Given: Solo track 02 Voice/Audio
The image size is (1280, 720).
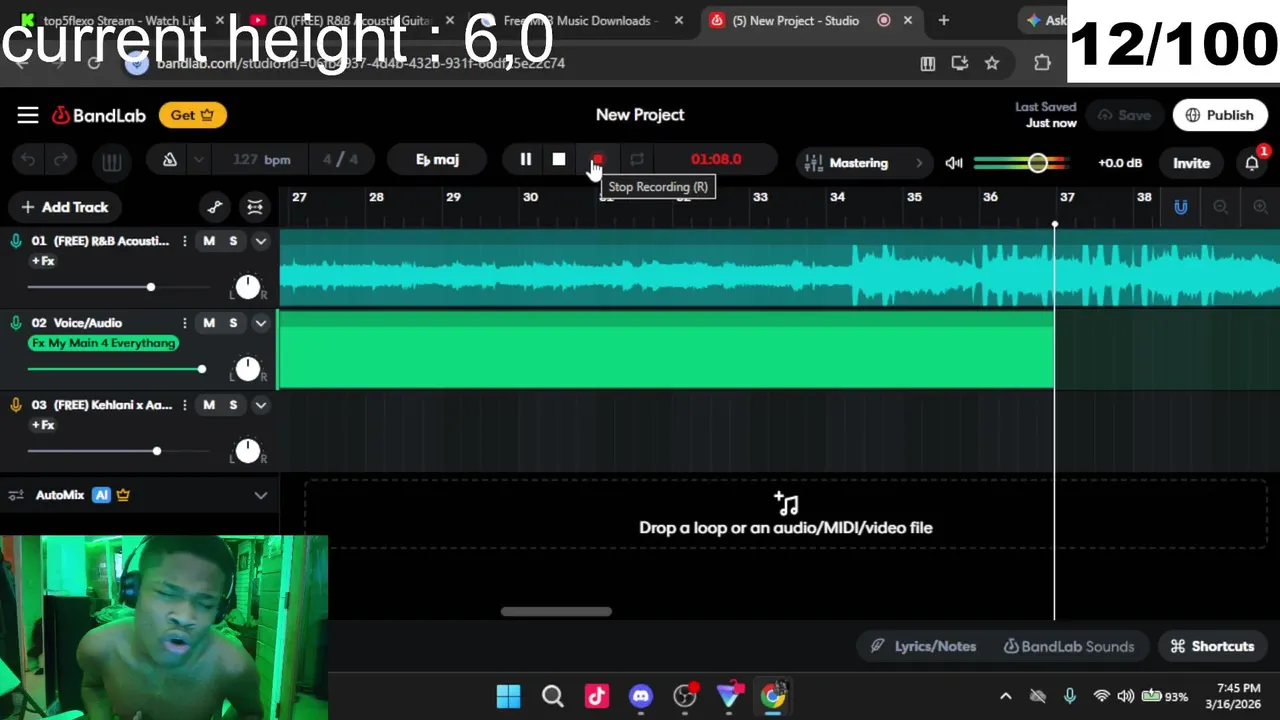Looking at the screenshot, I should [x=233, y=323].
